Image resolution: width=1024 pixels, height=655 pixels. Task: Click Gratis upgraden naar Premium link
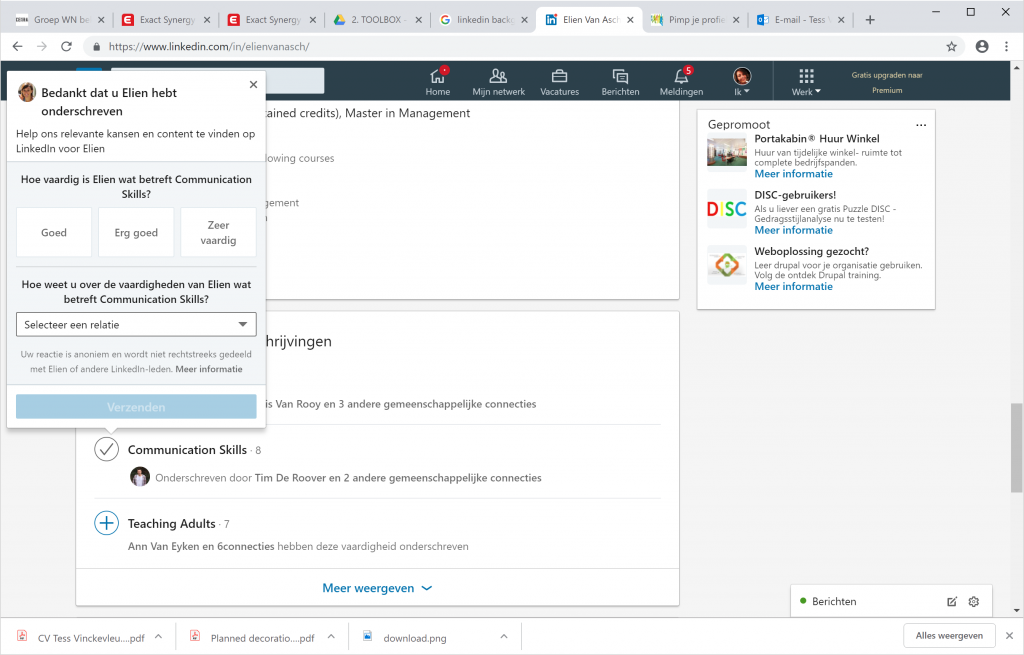[887, 82]
